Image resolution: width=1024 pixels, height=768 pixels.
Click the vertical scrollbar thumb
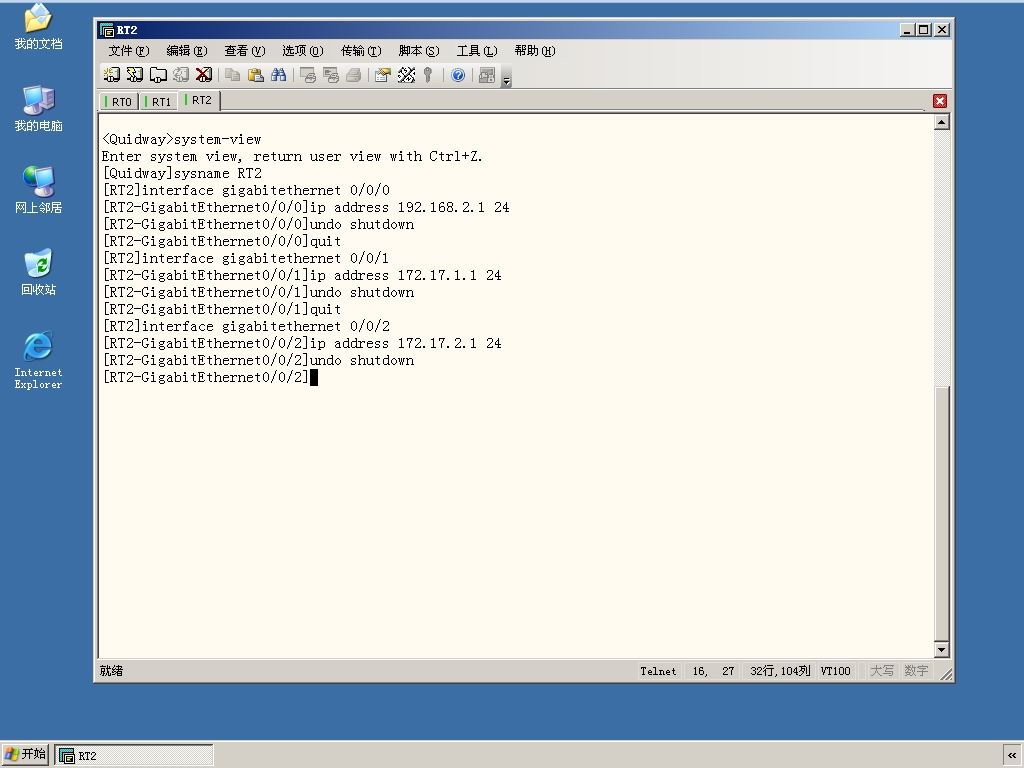[x=941, y=513]
